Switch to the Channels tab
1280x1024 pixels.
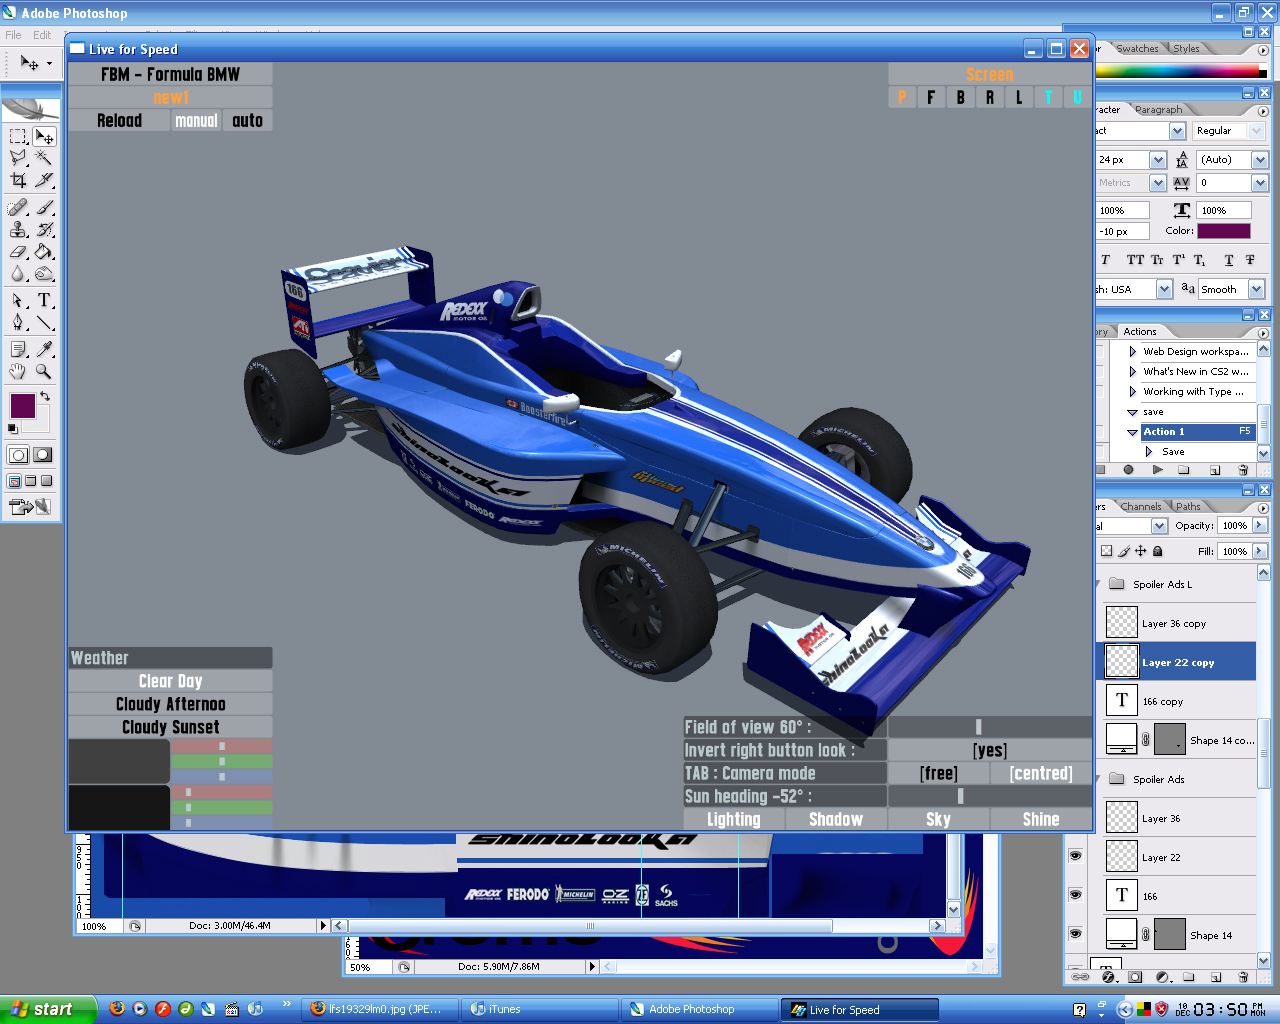tap(1141, 506)
